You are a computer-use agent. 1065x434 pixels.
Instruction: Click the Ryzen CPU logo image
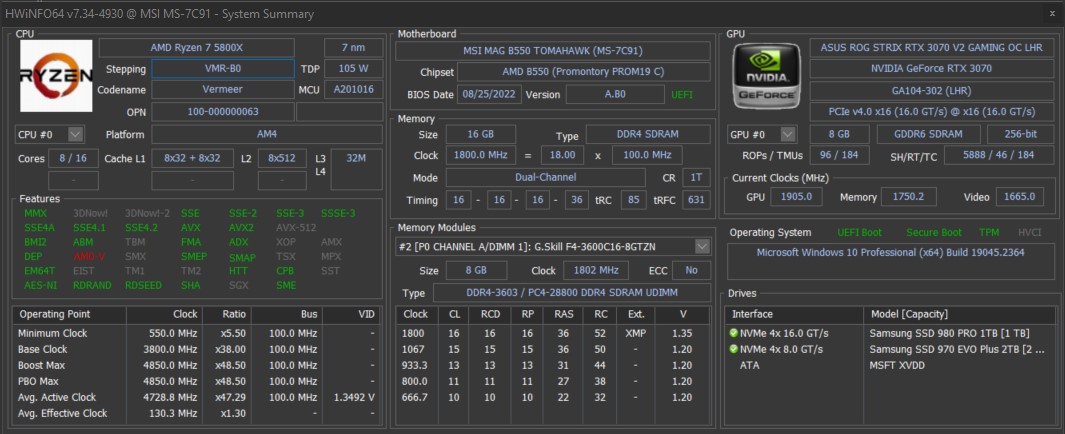pyautogui.click(x=56, y=75)
